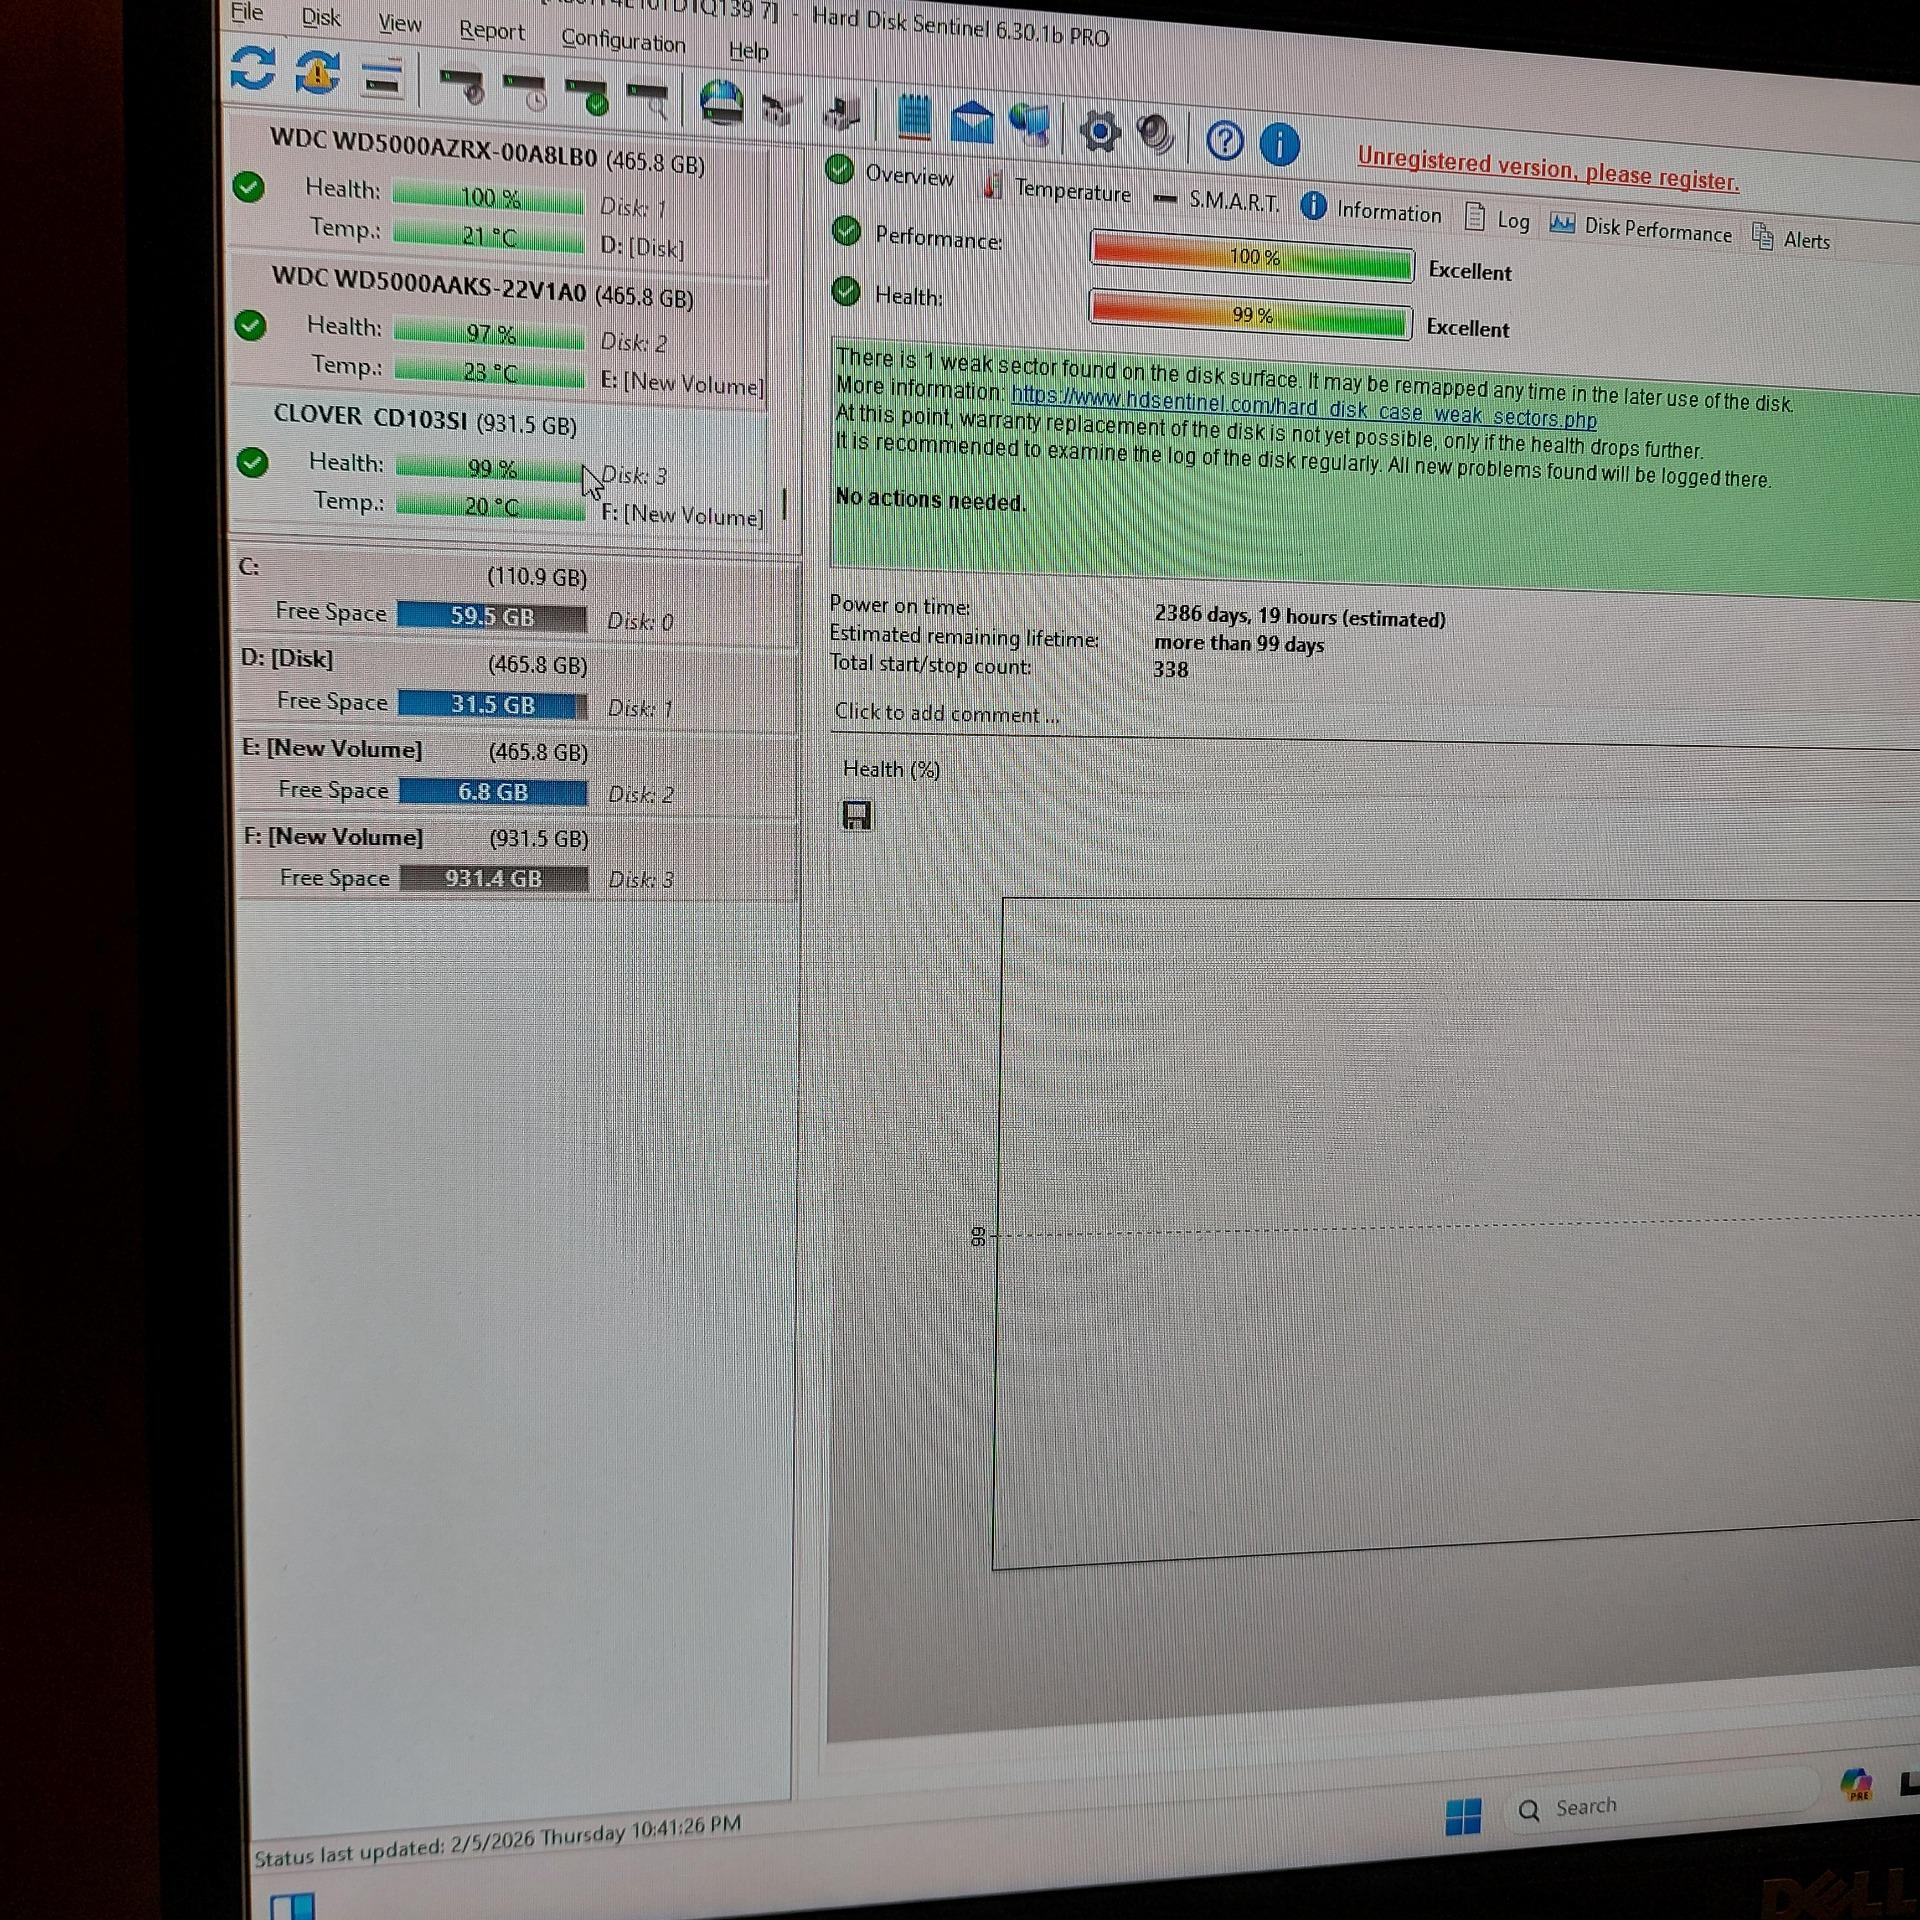Click the floppy save icon under Health (%)
Viewport: 1920px width, 1920px height.
tap(856, 815)
